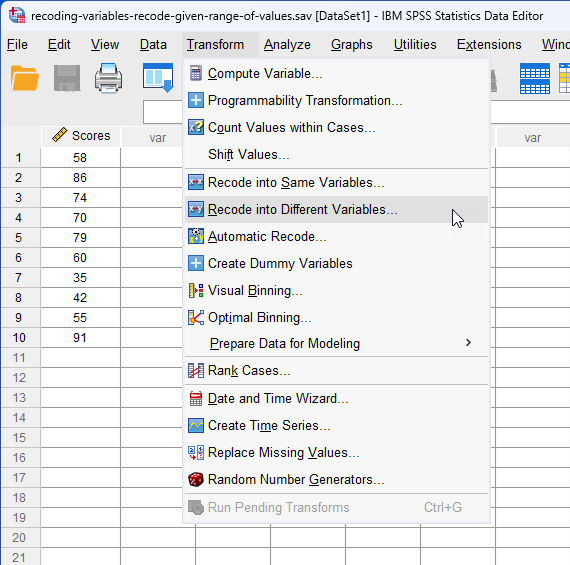Click the Random Number Generators dice icon
570x565 pixels.
196,479
